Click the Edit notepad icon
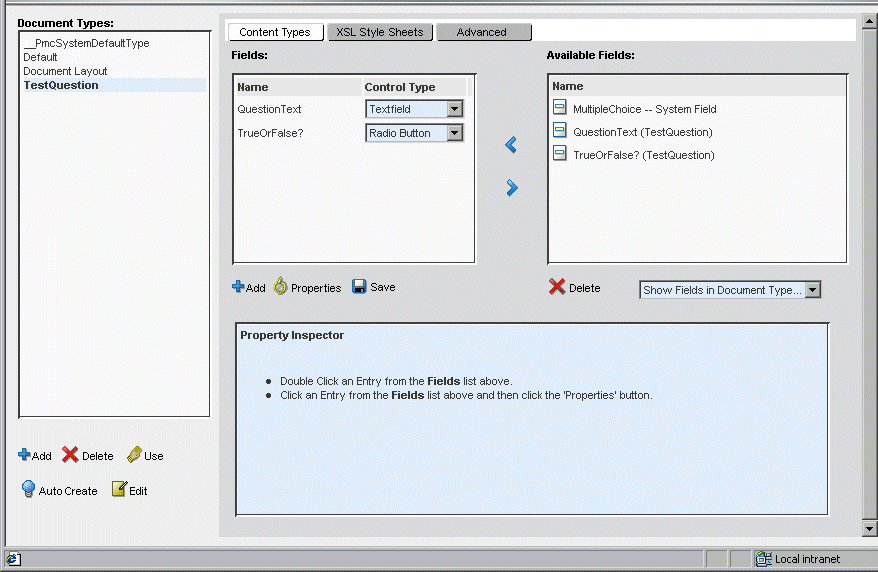Screen dimensions: 878x572 [x=119, y=489]
